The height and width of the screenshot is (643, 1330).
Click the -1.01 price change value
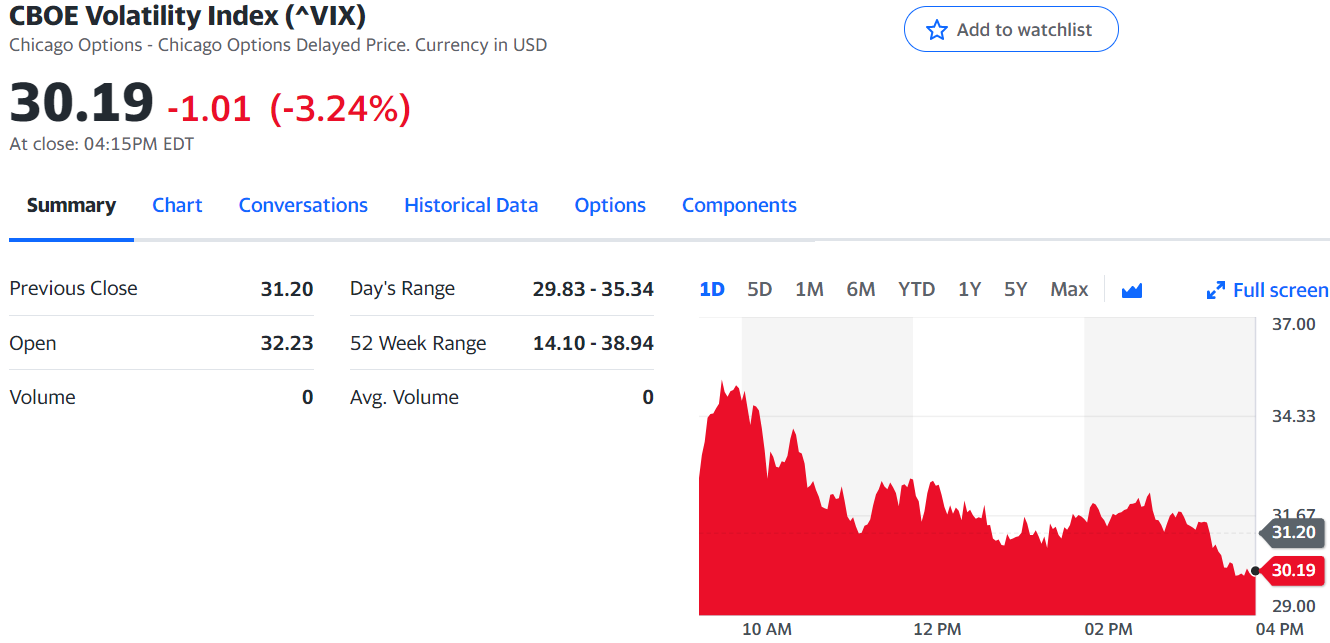209,108
